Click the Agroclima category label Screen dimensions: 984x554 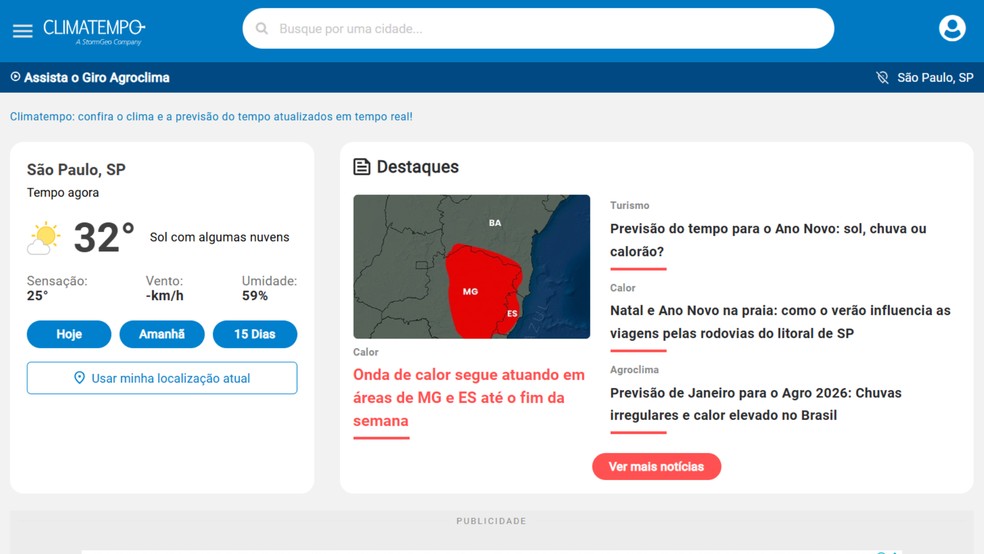634,370
